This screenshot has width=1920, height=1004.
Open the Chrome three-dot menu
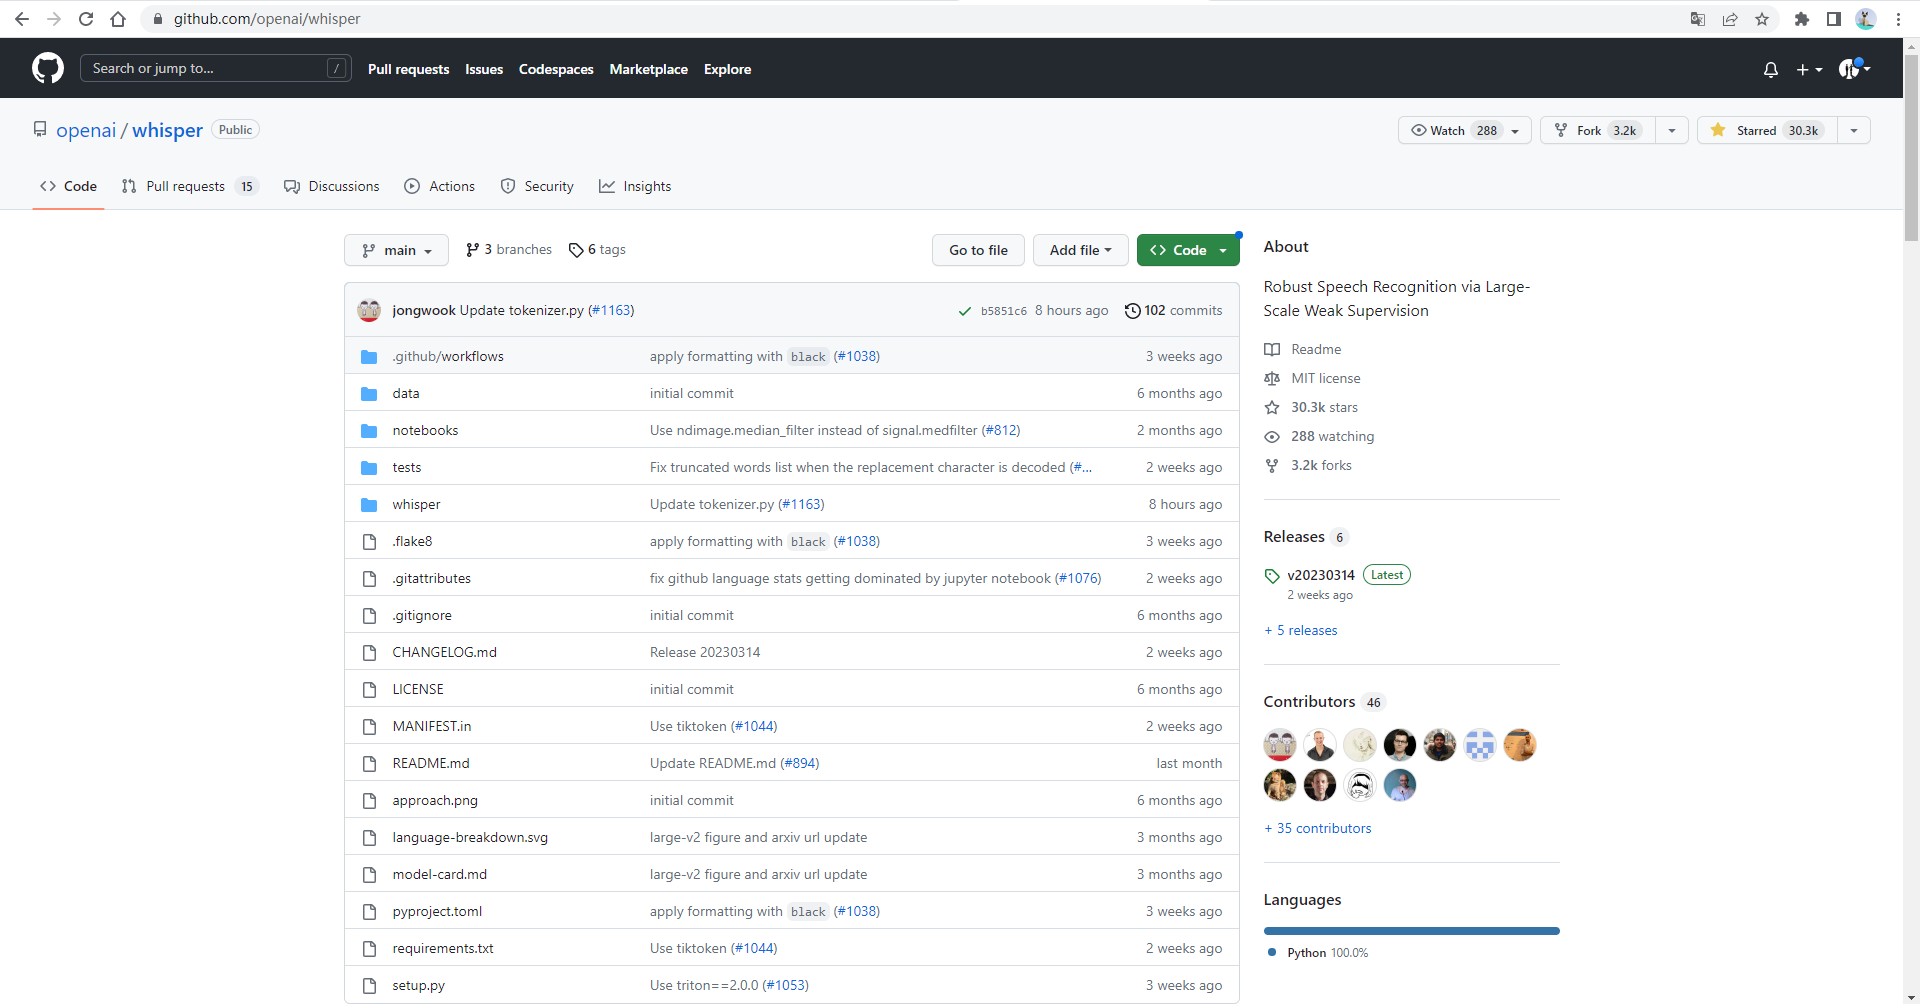(1898, 19)
